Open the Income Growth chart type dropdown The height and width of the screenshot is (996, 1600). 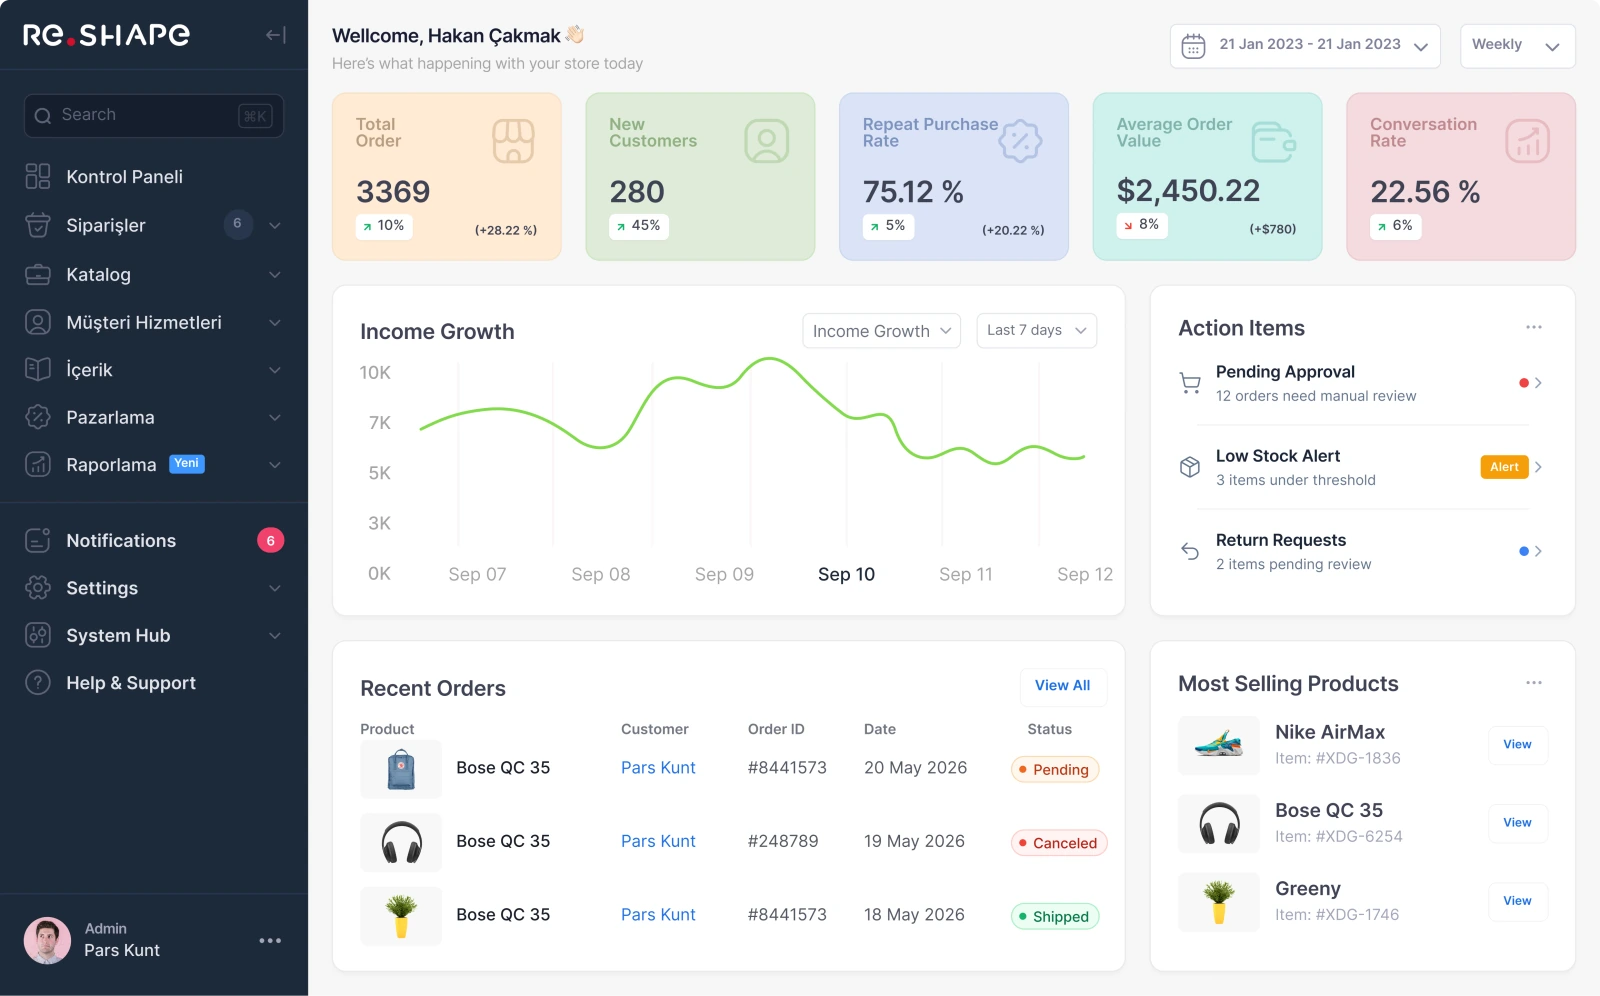pyautogui.click(x=881, y=331)
